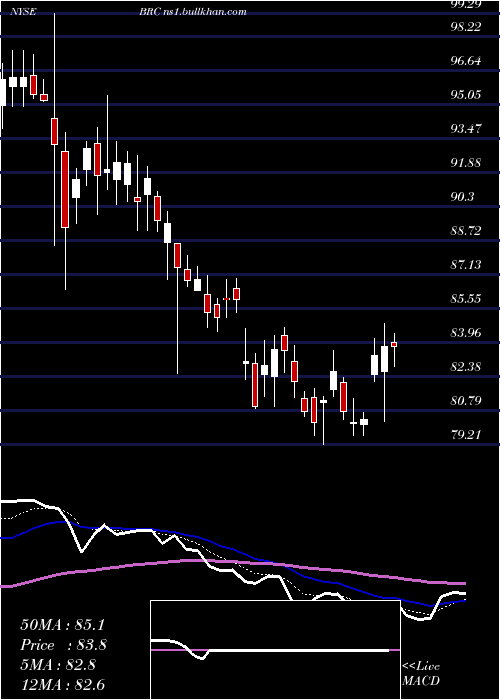Click the 83.96 price axis label
Screen dimensions: 500x700
464,333
